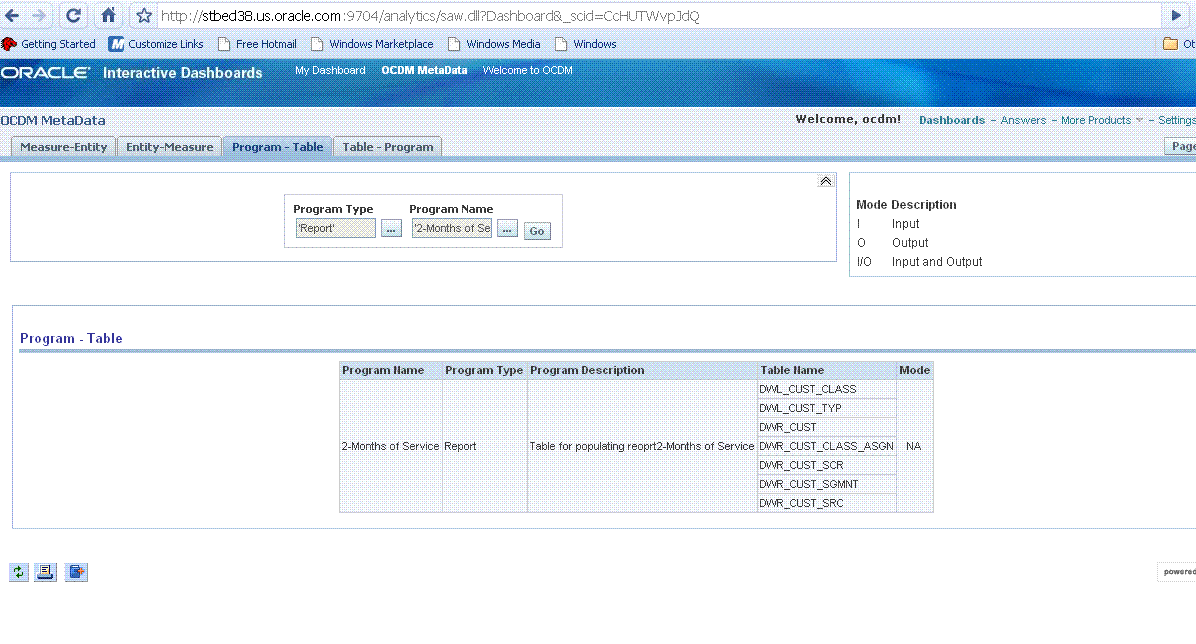Go to Answers

coord(1023,121)
